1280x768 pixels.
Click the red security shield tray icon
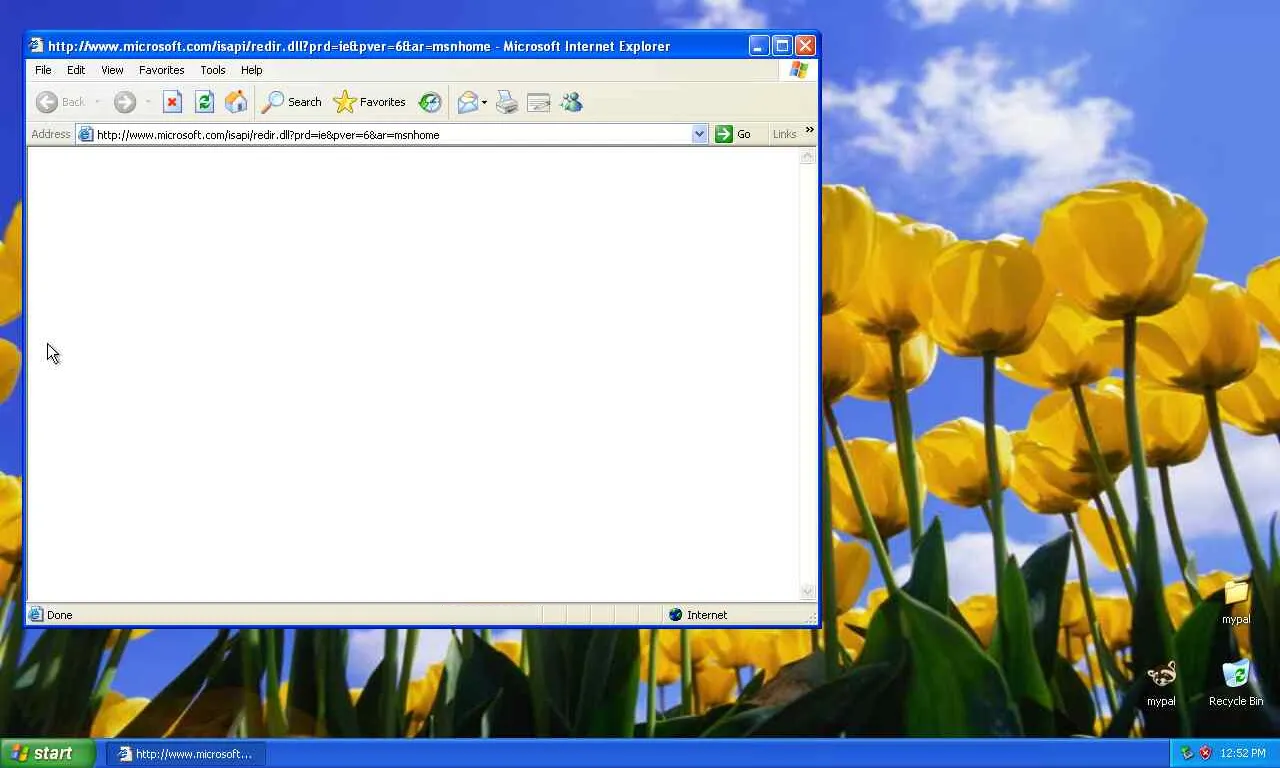(1205, 753)
